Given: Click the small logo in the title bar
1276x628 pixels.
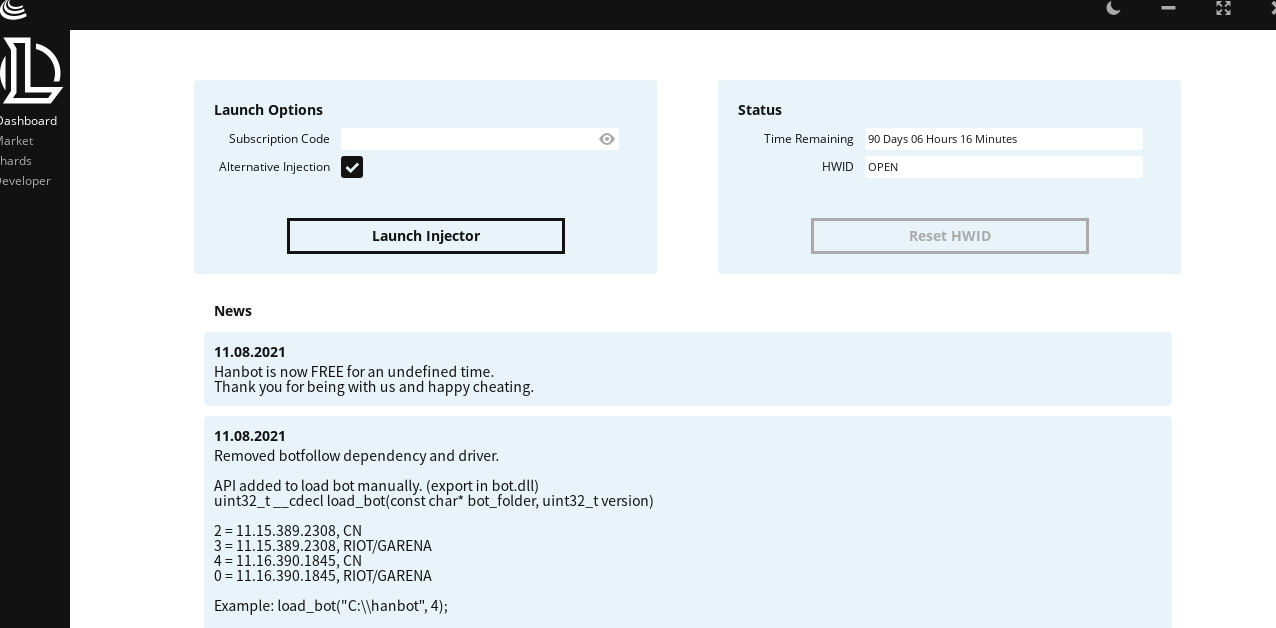Looking at the screenshot, I should [x=13, y=8].
